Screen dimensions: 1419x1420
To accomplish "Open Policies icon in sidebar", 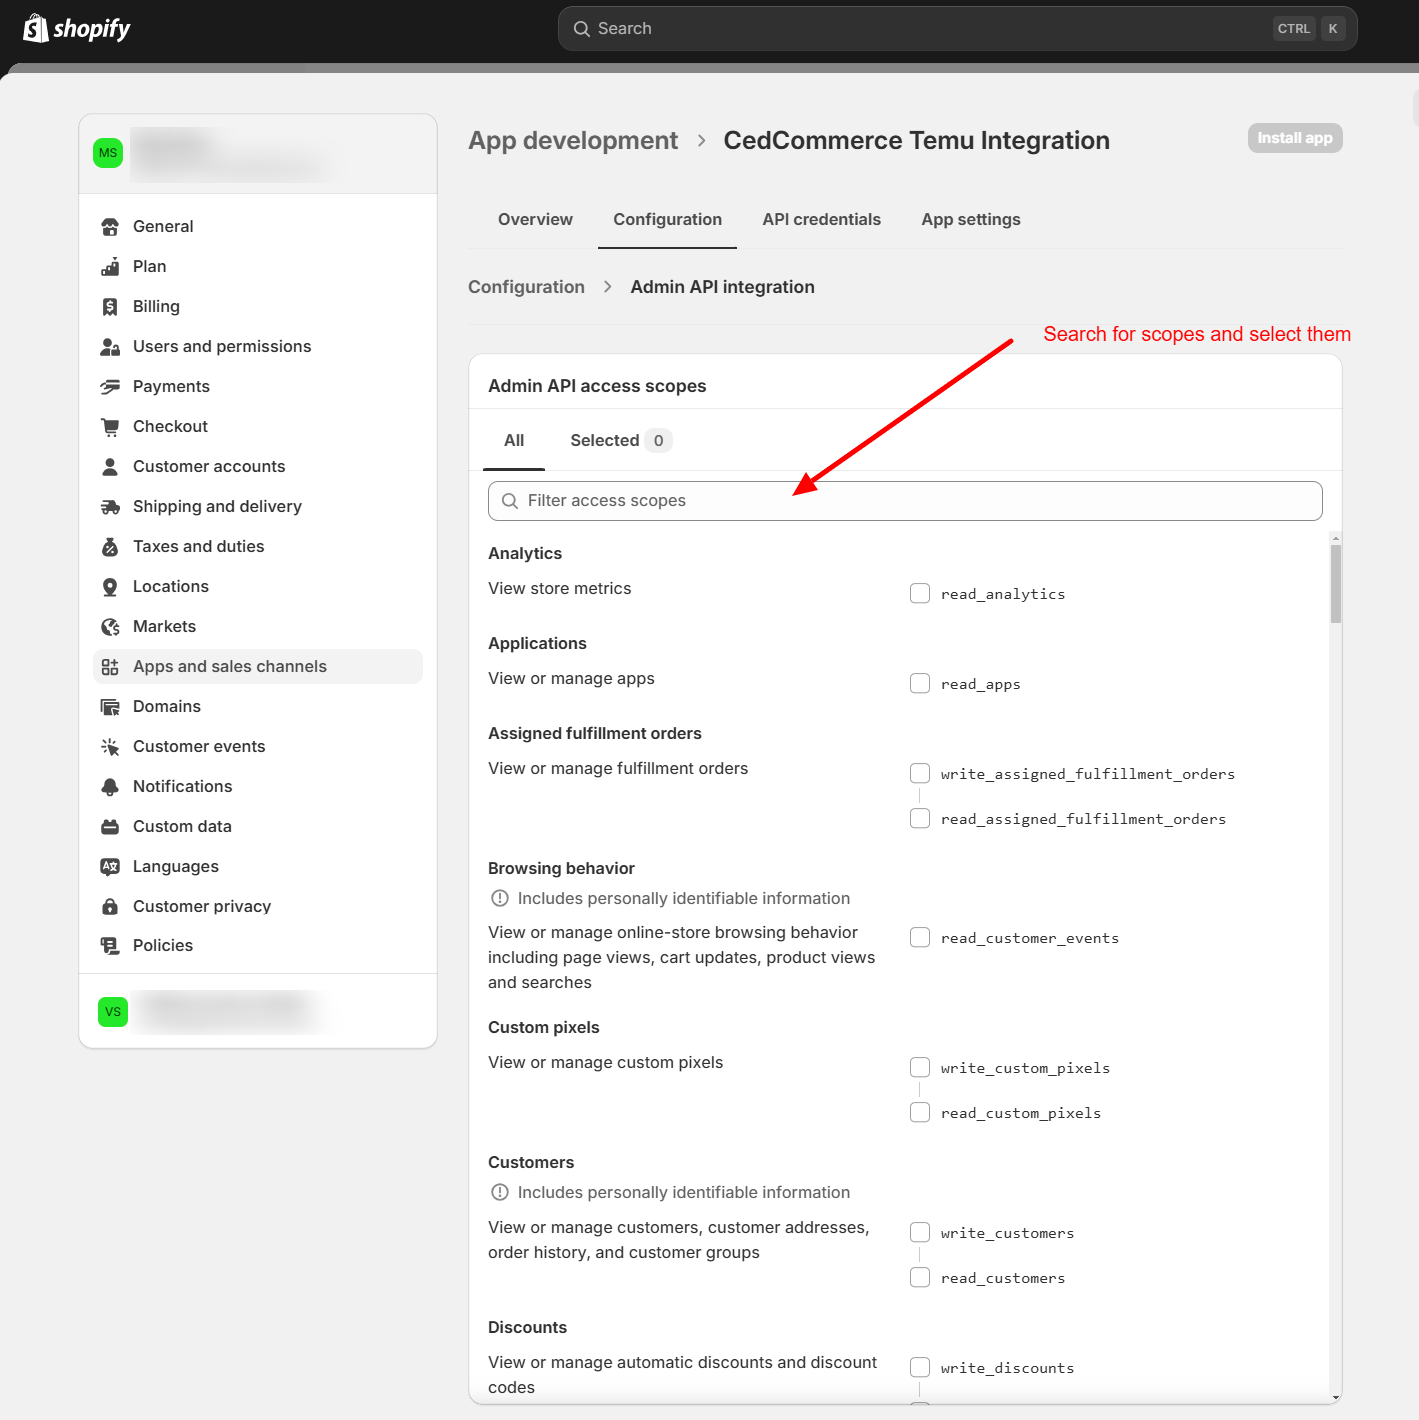I will [110, 946].
